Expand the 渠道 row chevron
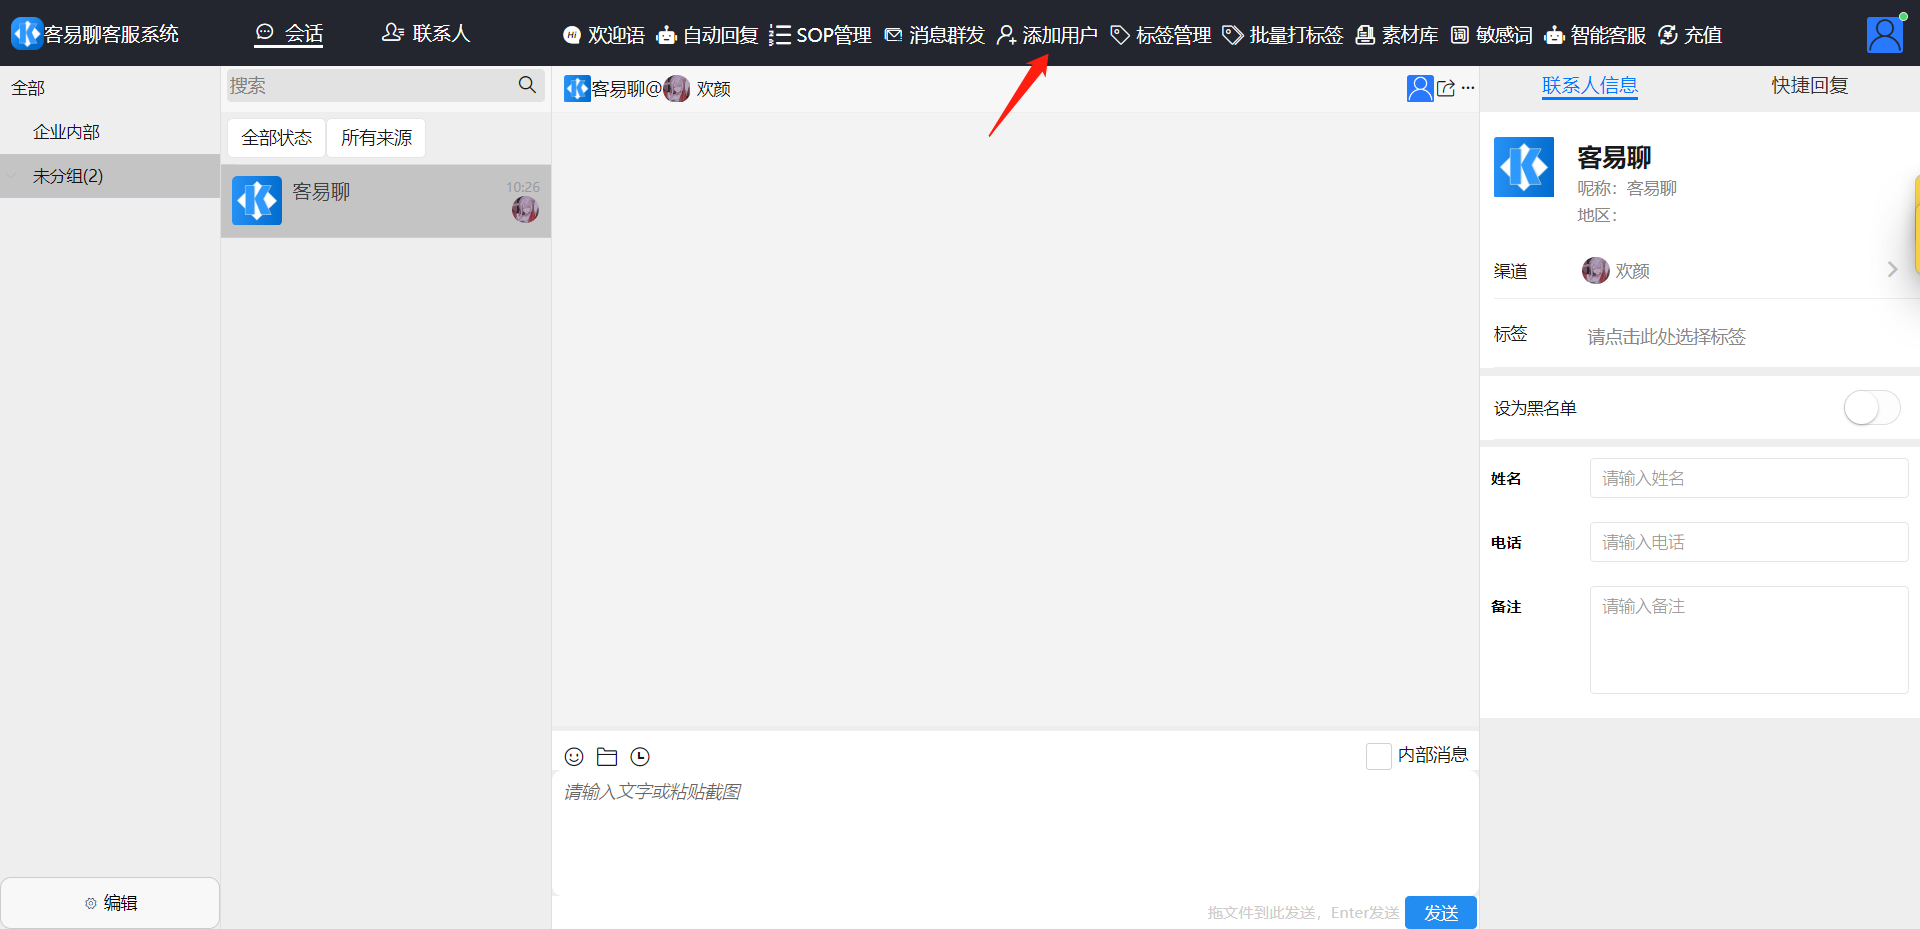This screenshot has width=1920, height=929. [1892, 269]
